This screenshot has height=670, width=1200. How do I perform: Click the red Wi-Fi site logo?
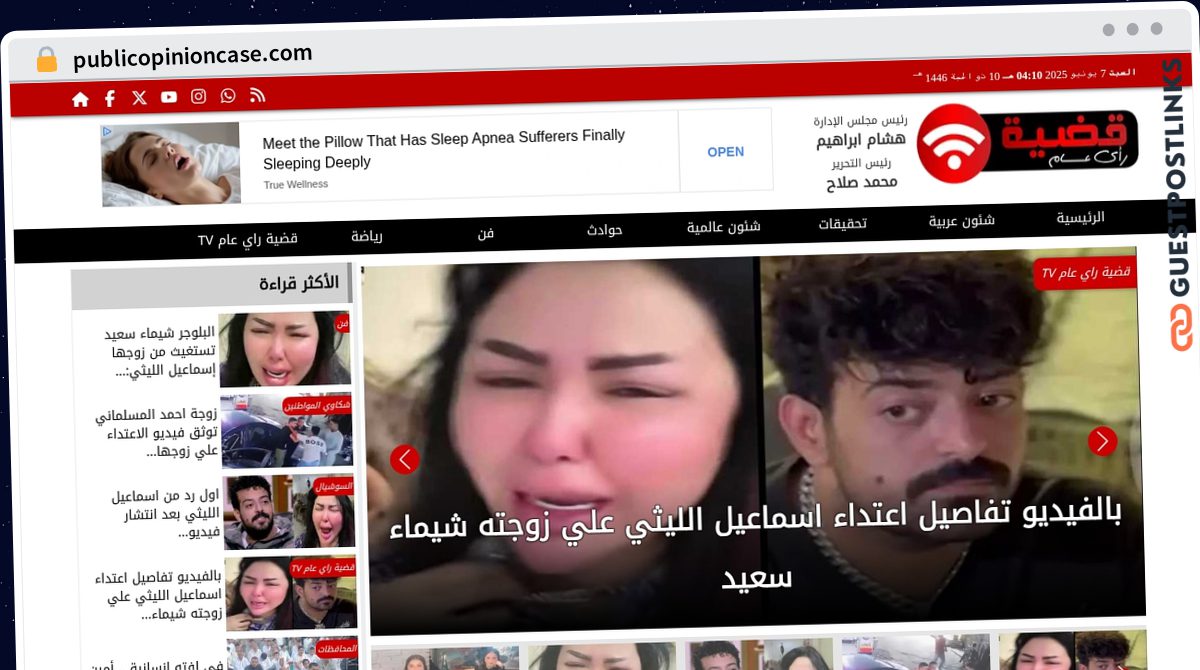953,143
